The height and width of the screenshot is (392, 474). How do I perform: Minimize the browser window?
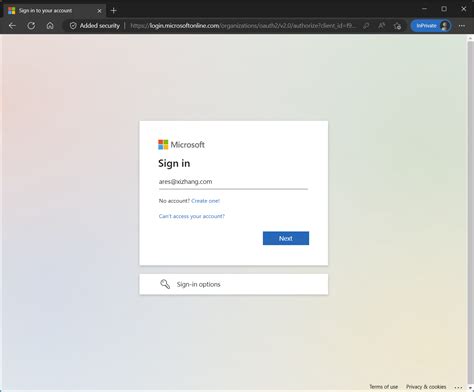pyautogui.click(x=424, y=9)
